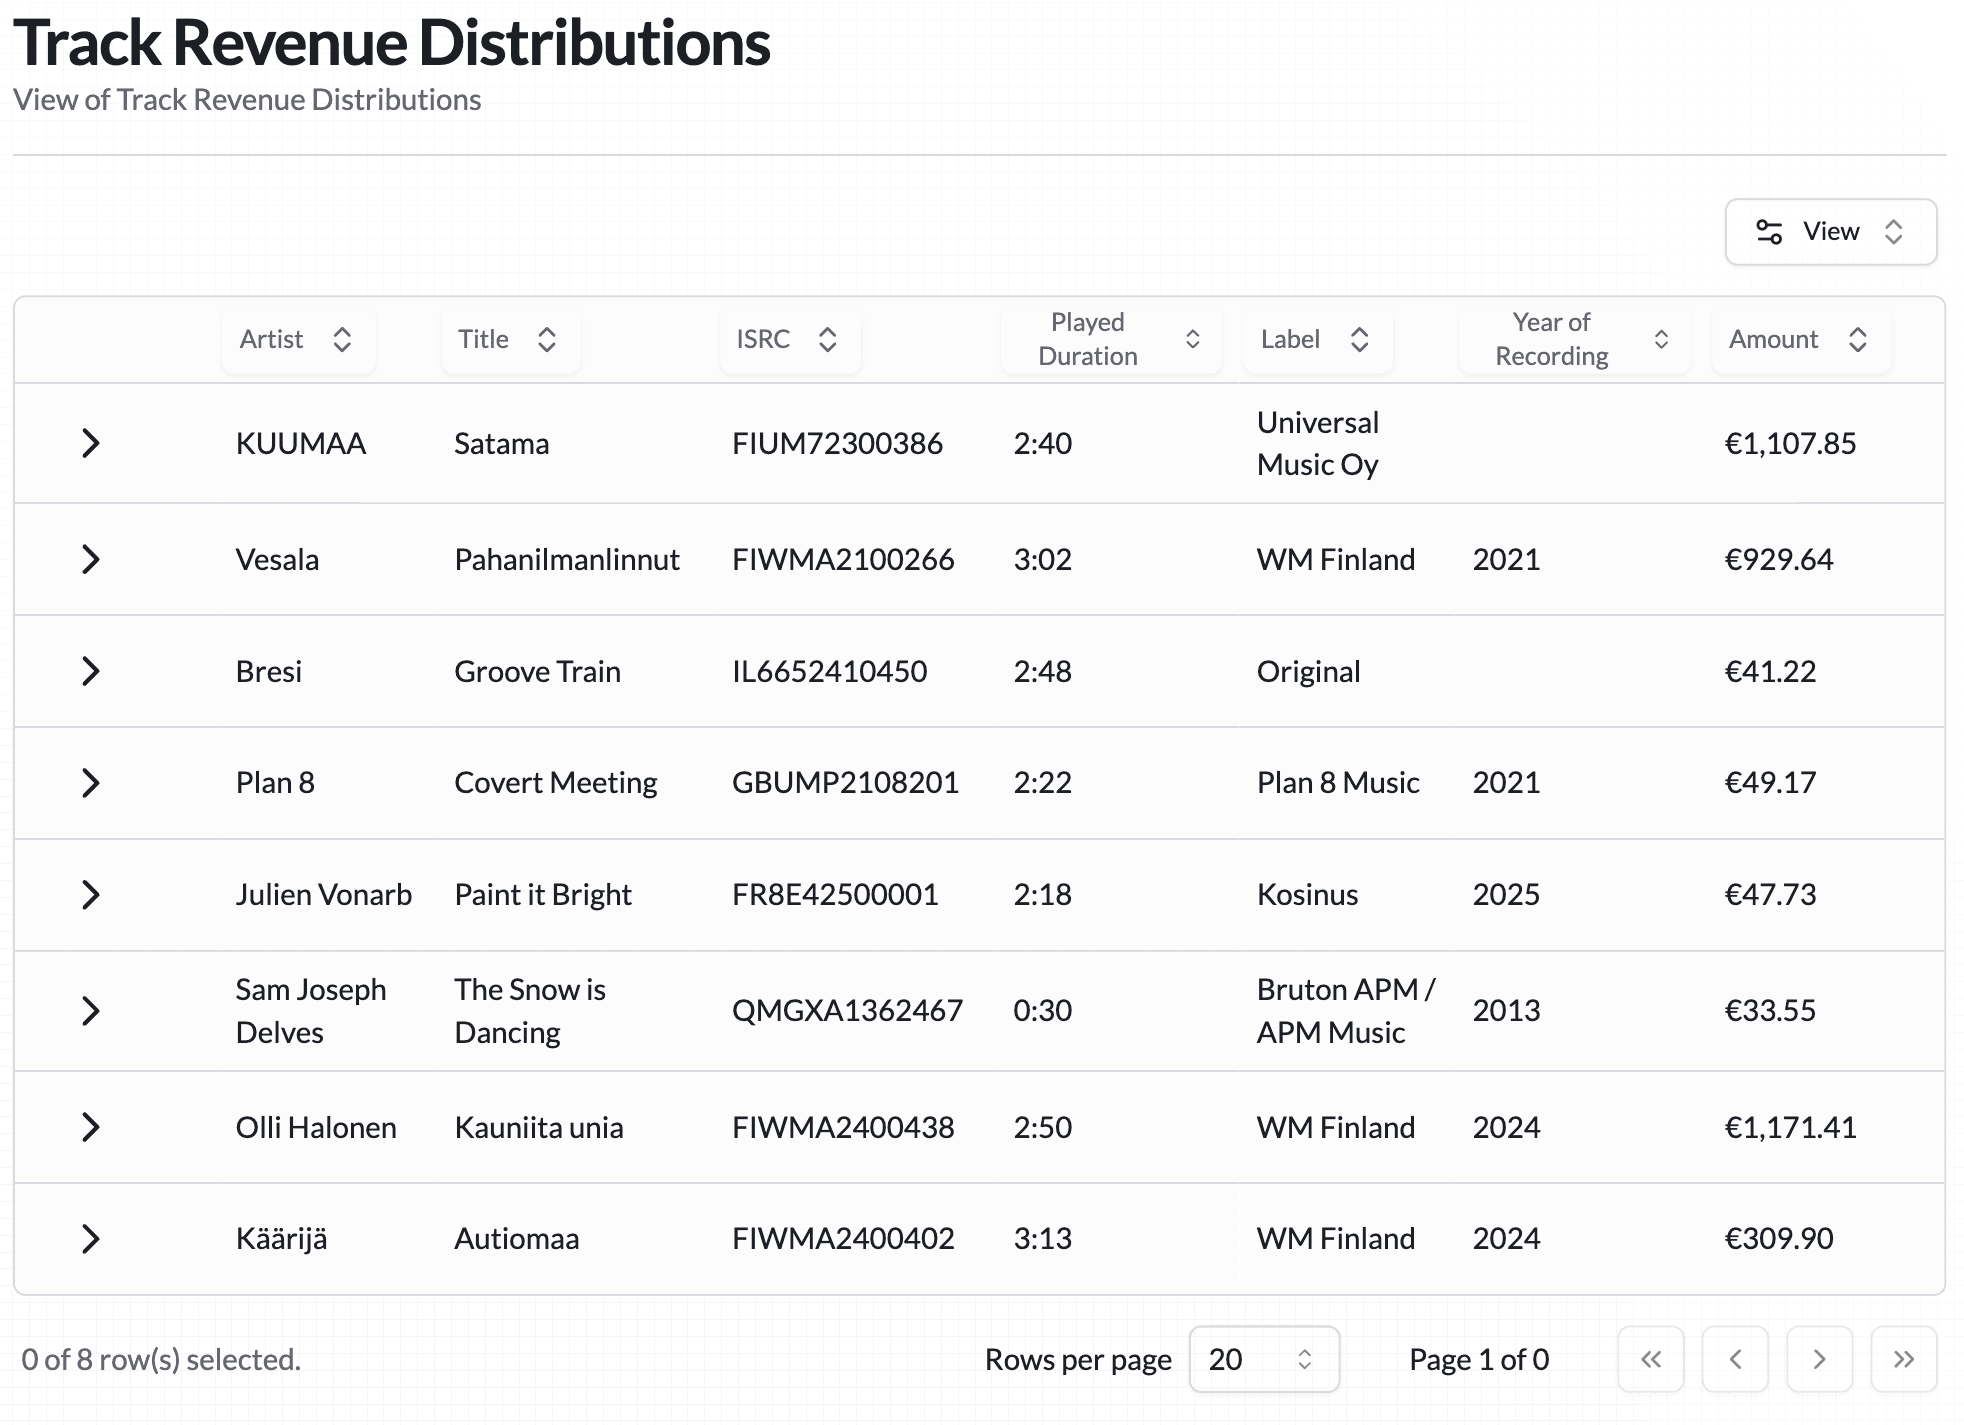This screenshot has width=1964, height=1425.
Task: Sort by Played Duration column
Action: coord(1110,340)
